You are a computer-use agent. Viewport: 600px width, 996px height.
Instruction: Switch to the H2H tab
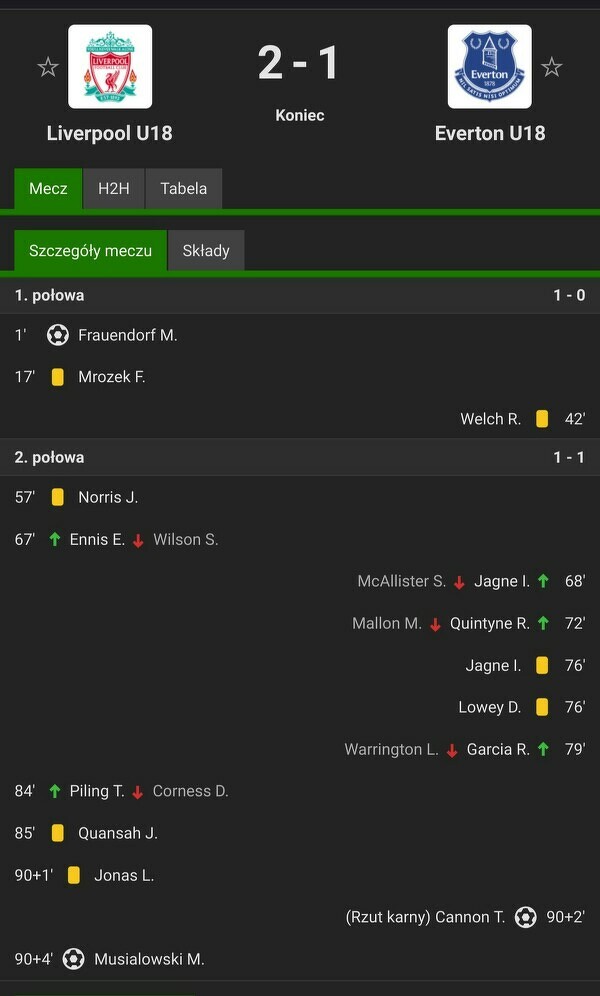[x=114, y=188]
